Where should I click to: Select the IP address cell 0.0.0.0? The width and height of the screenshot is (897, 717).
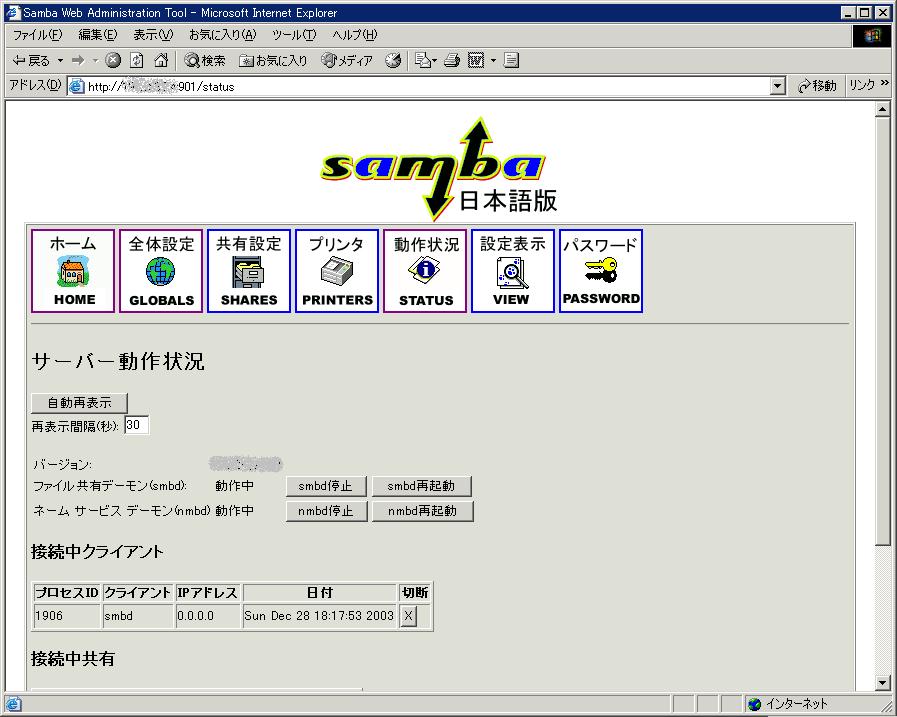point(208,616)
